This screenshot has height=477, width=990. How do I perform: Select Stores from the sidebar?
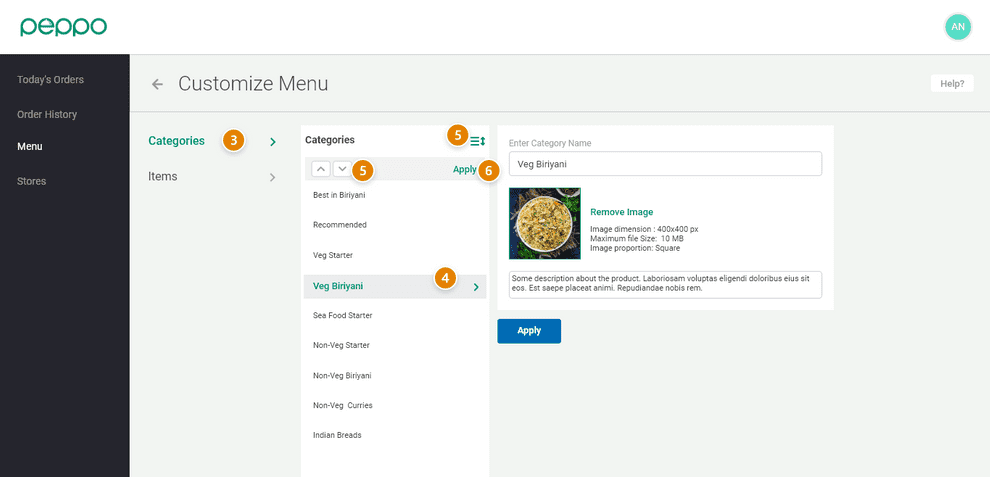[x=31, y=181]
